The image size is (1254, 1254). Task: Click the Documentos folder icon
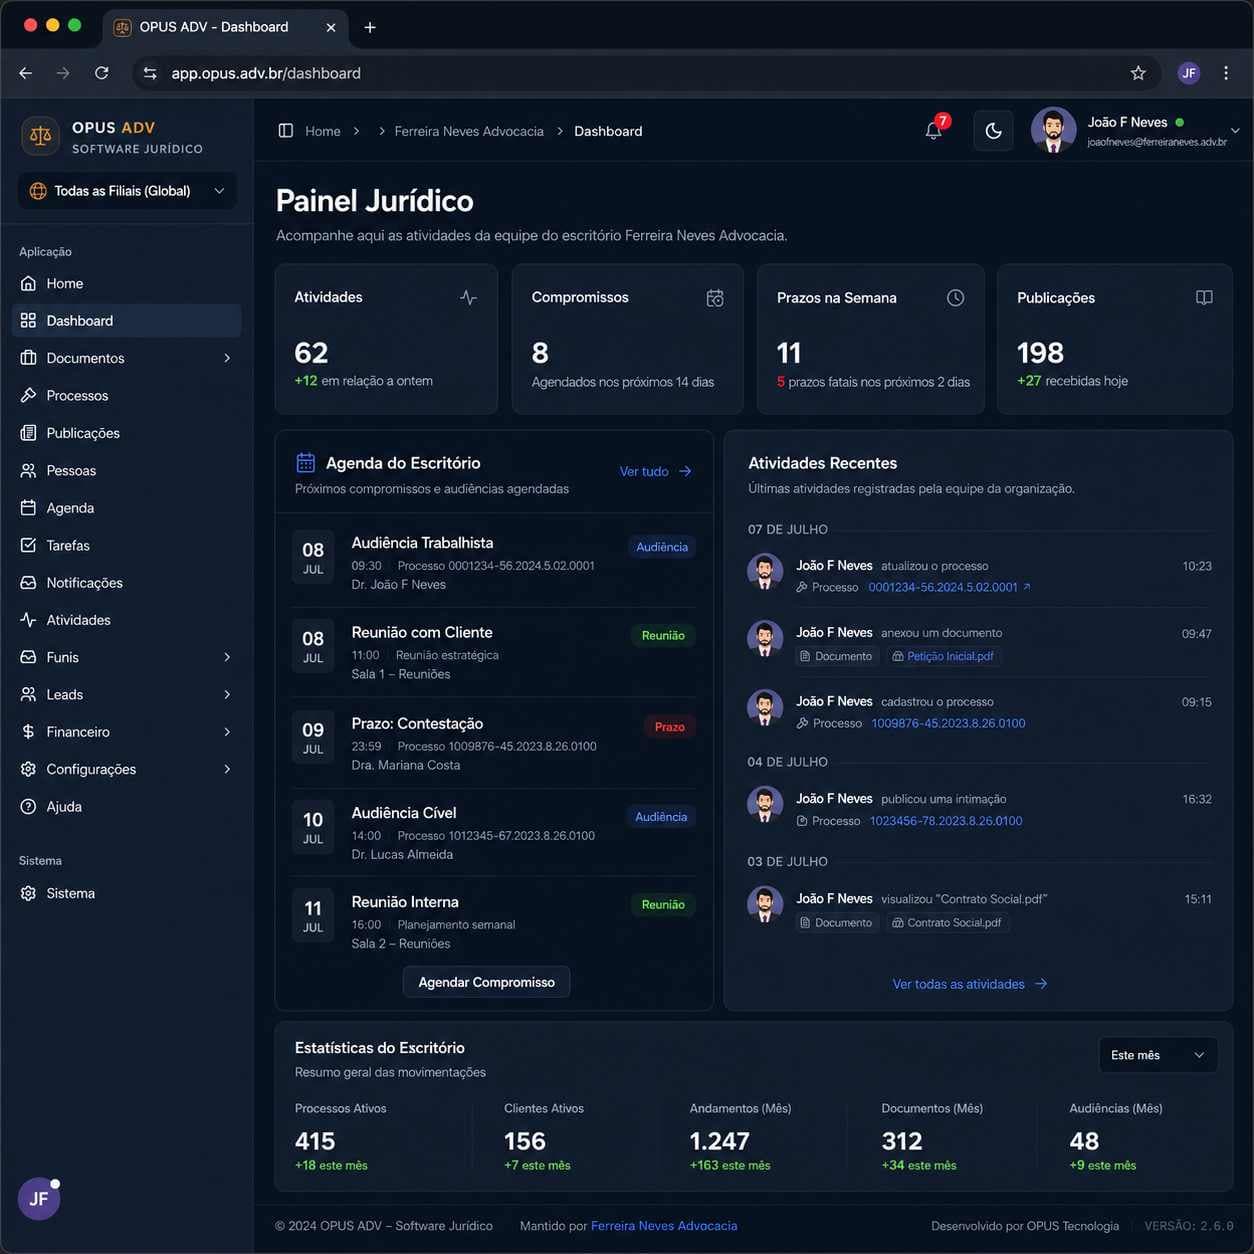[x=28, y=358]
